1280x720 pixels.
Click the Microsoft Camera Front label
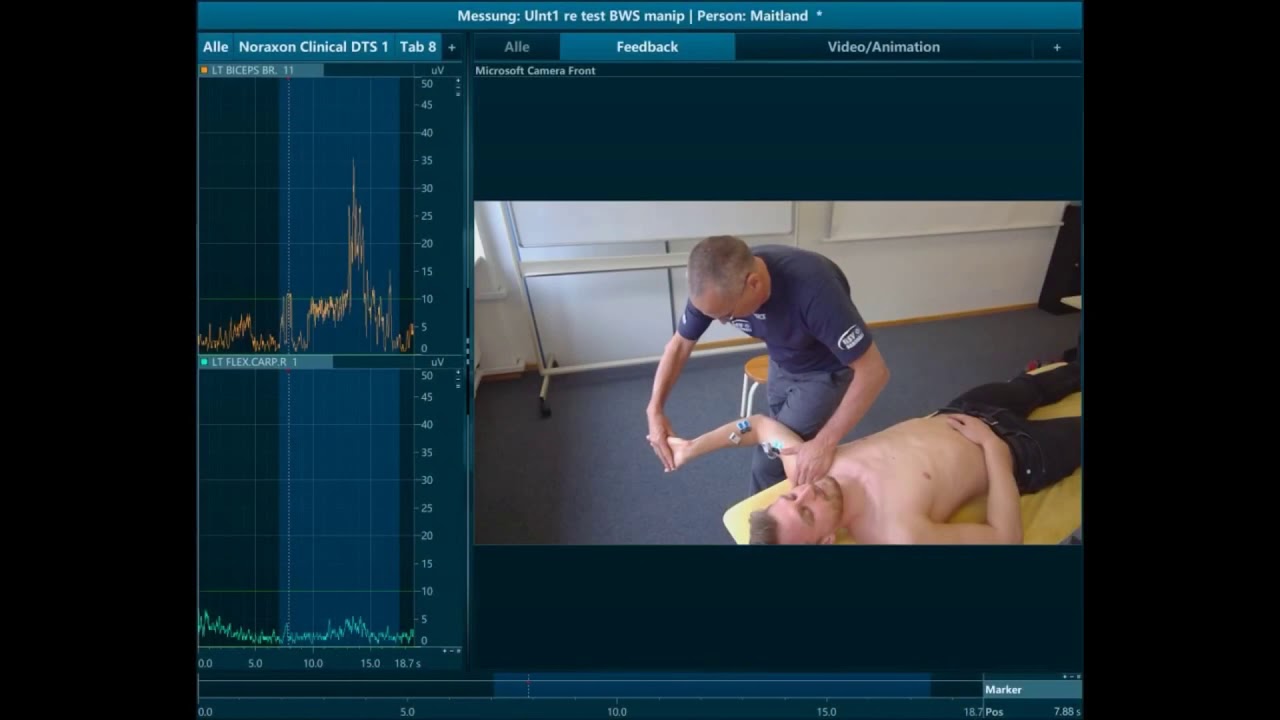(535, 71)
